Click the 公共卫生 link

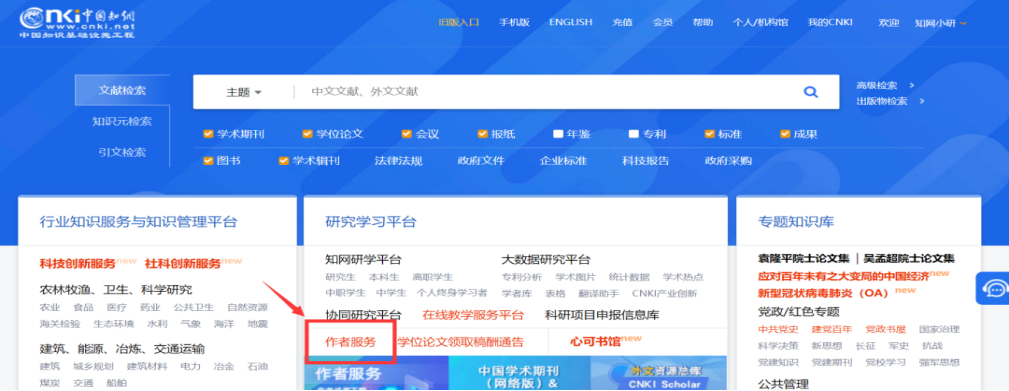[x=194, y=307]
